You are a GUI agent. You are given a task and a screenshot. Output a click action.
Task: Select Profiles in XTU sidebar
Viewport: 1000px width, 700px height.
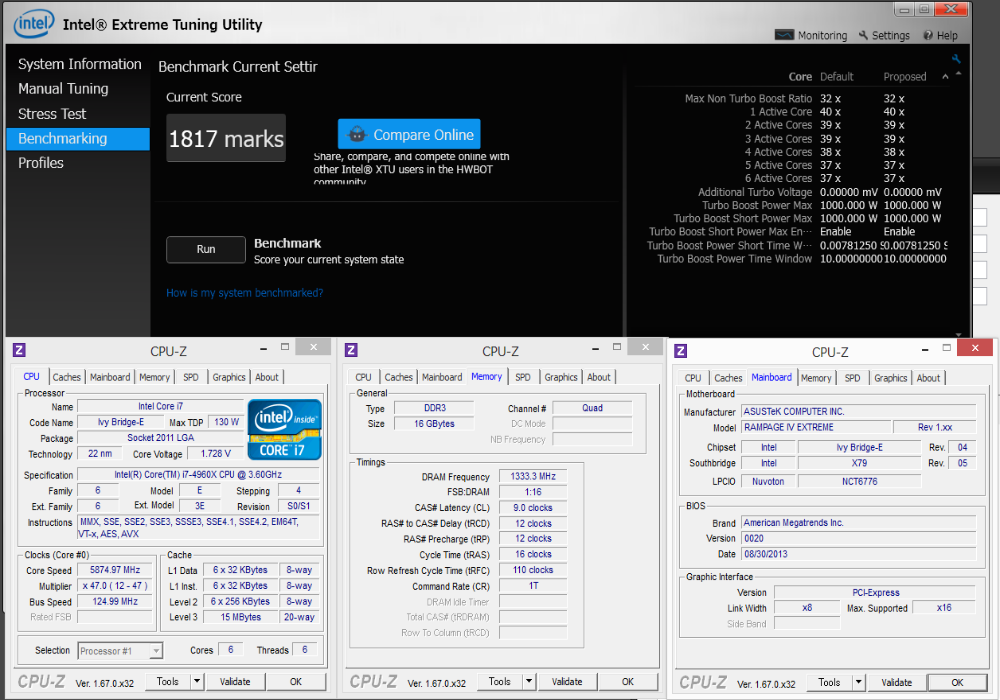tap(41, 163)
